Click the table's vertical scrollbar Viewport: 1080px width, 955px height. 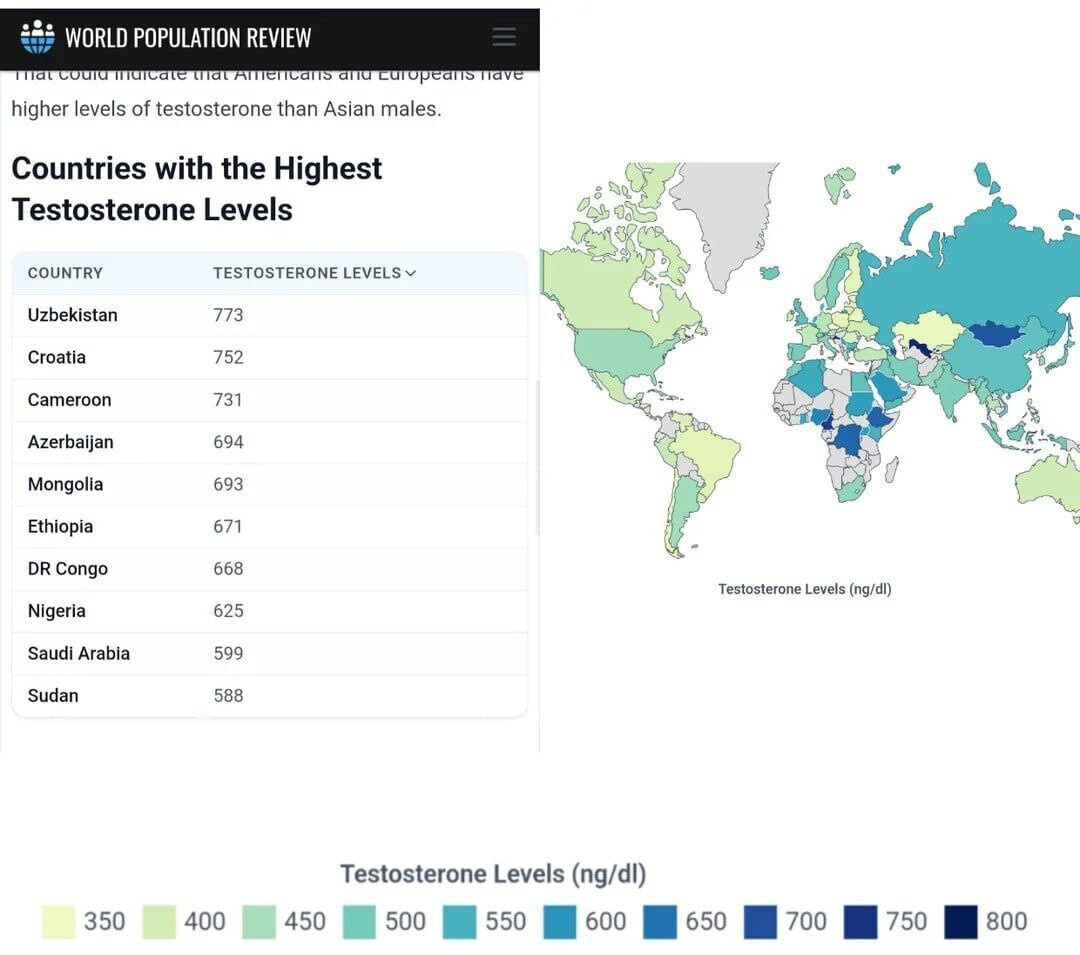click(537, 457)
